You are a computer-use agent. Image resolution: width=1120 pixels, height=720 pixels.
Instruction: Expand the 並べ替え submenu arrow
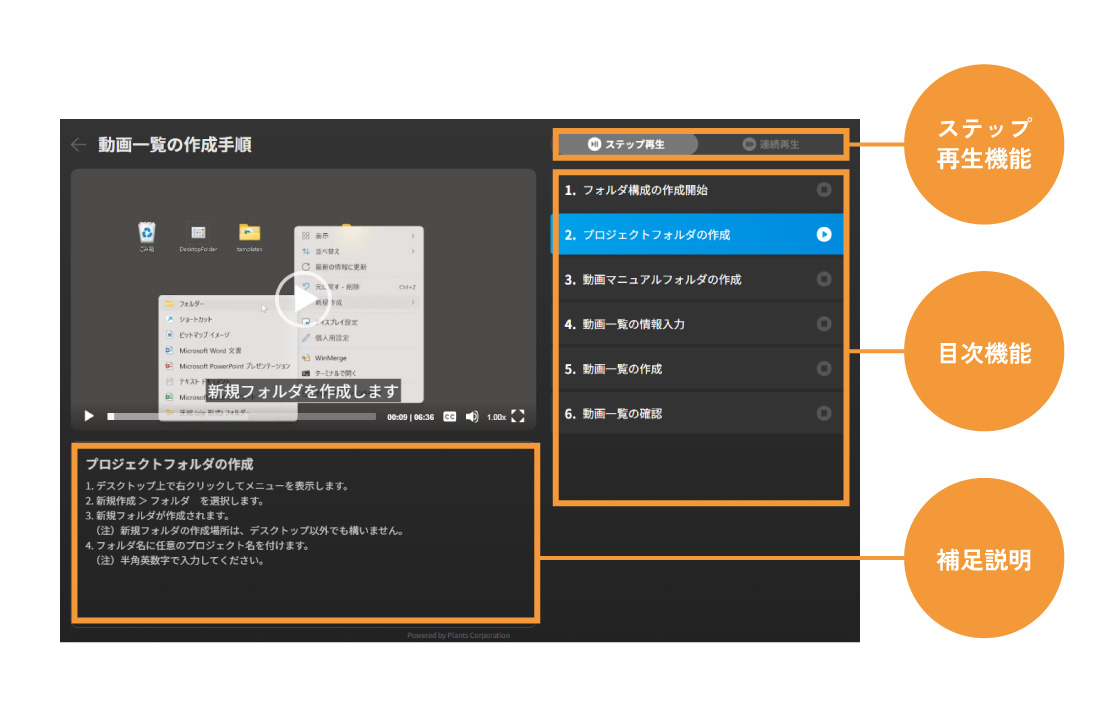(x=413, y=251)
